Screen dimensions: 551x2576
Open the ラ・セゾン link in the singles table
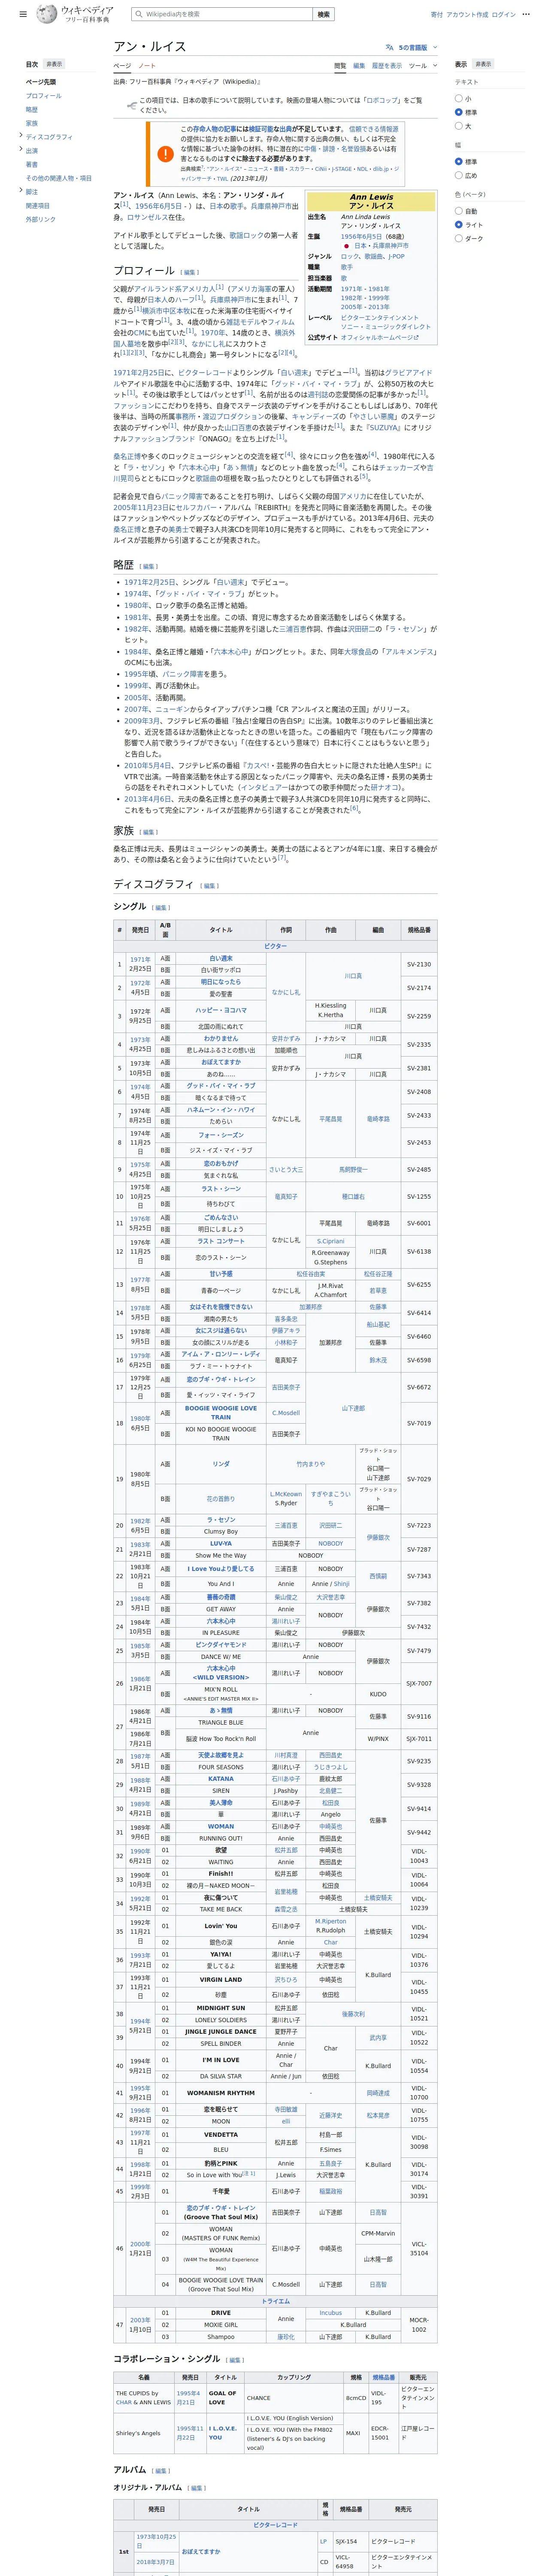point(221,1520)
